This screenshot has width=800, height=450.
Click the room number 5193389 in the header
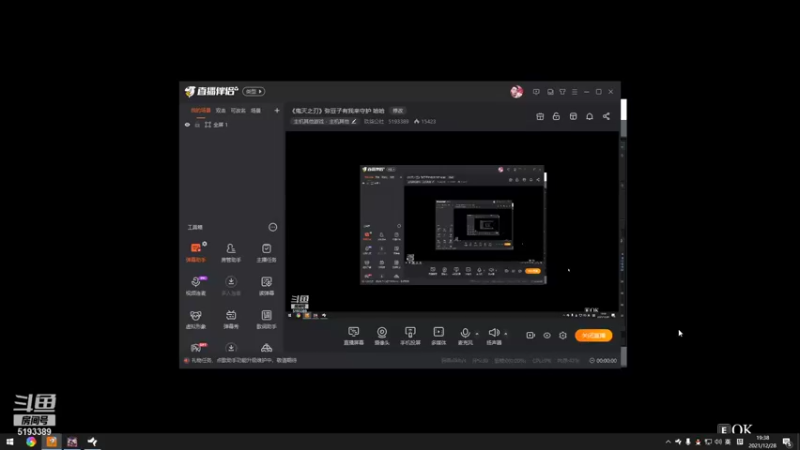pyautogui.click(x=398, y=121)
